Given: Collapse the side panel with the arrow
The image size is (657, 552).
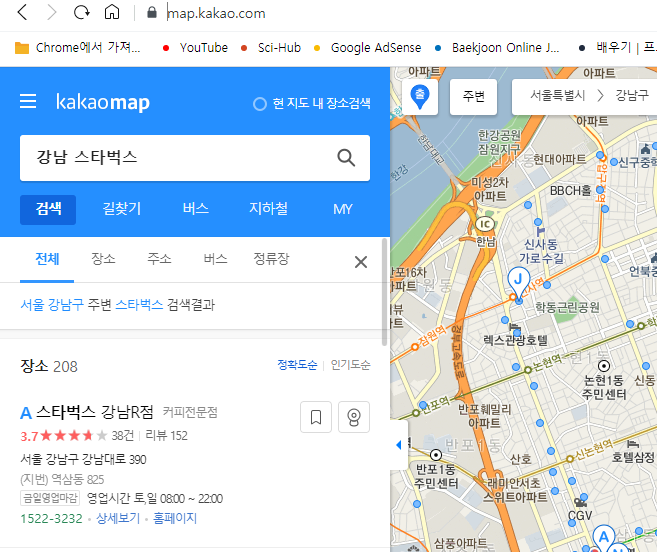Looking at the screenshot, I should point(399,445).
